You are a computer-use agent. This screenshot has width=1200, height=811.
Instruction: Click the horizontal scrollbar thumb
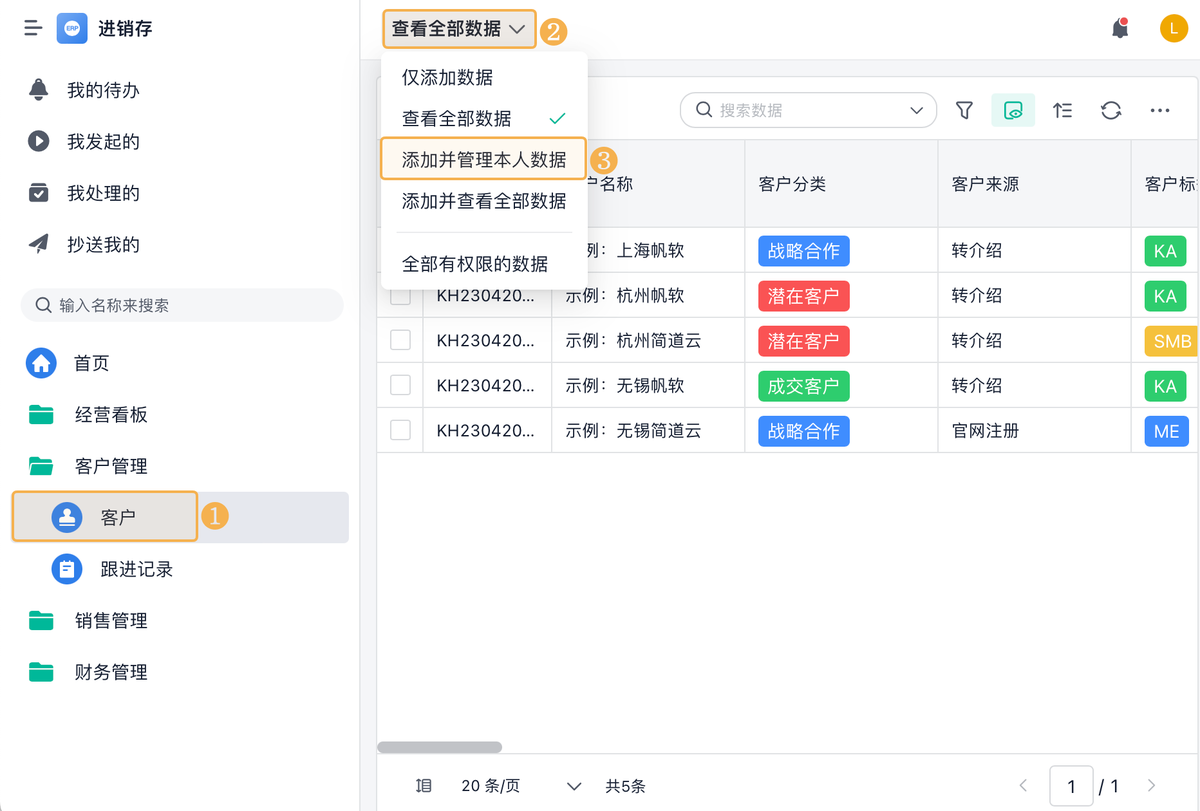(439, 747)
